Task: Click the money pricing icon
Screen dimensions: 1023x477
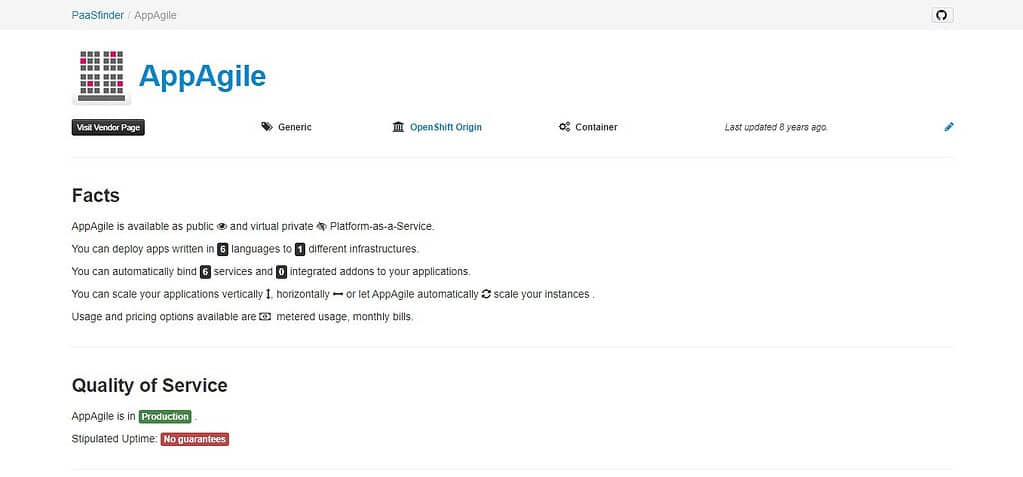Action: point(265,316)
